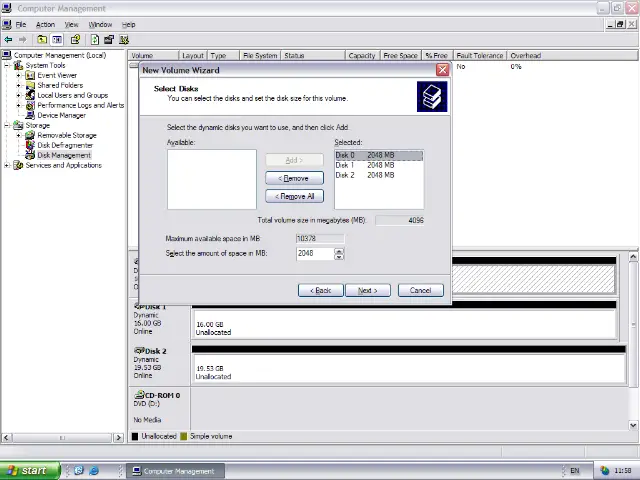Expand Performance Logs and Alerts node
Screen dimensions: 640x480
[18, 105]
